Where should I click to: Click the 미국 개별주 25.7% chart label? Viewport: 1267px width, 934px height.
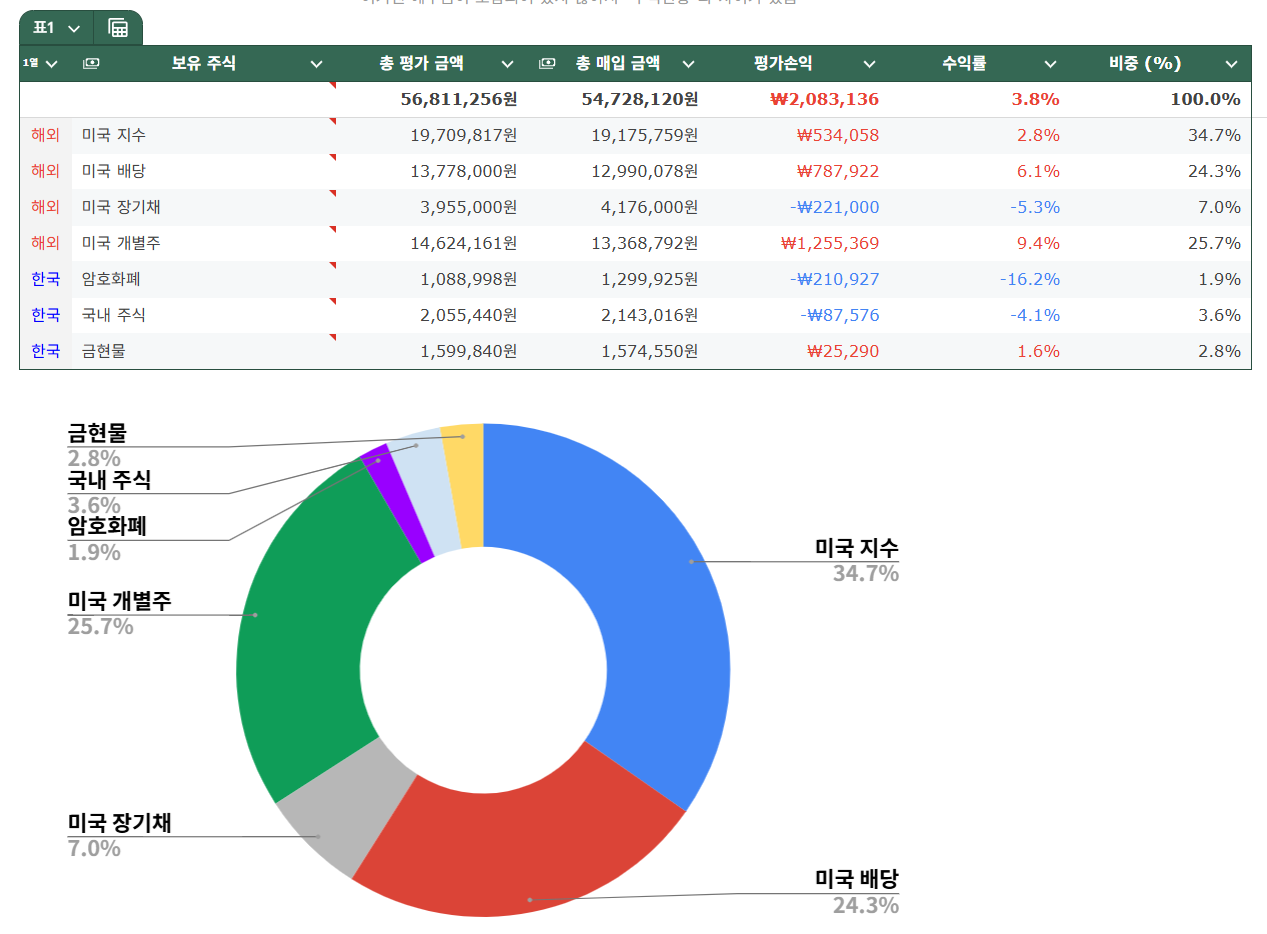click(119, 613)
